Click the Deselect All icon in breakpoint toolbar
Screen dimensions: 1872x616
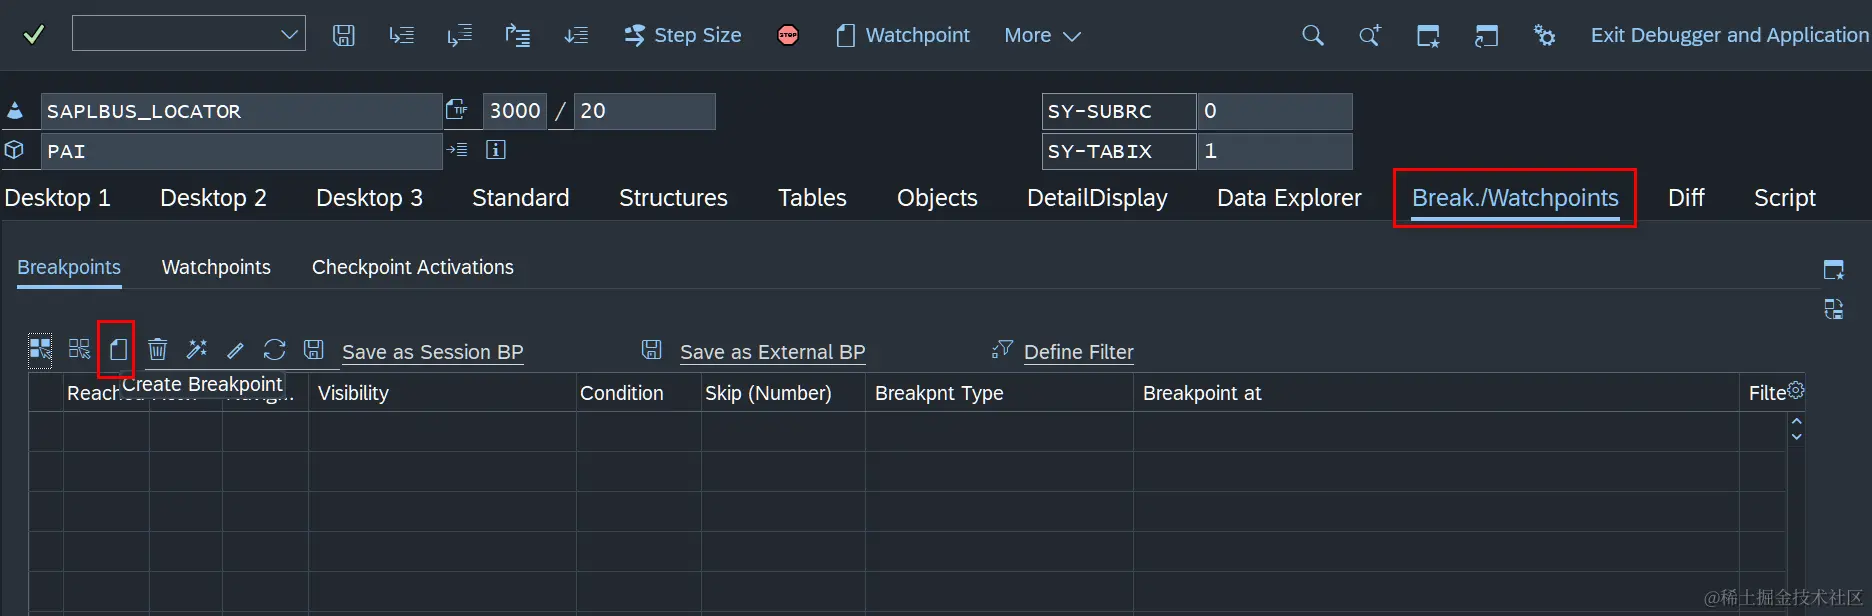(x=79, y=349)
